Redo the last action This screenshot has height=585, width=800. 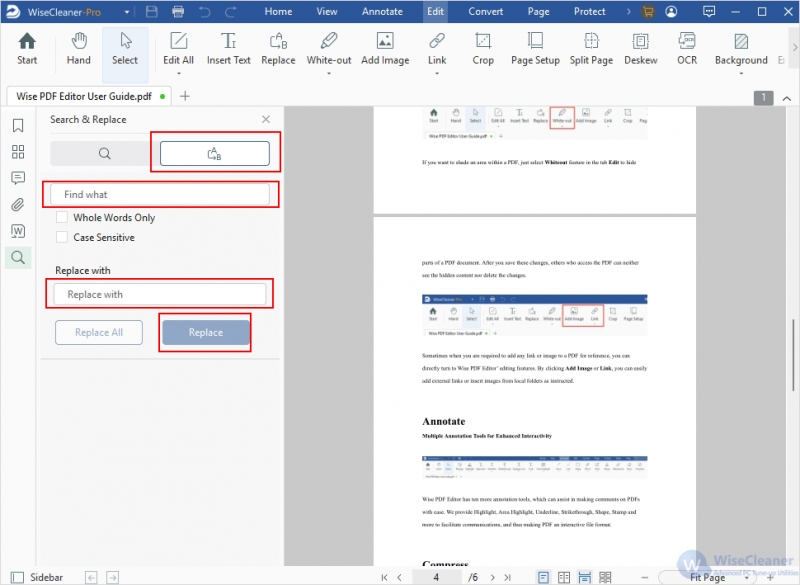tap(231, 12)
